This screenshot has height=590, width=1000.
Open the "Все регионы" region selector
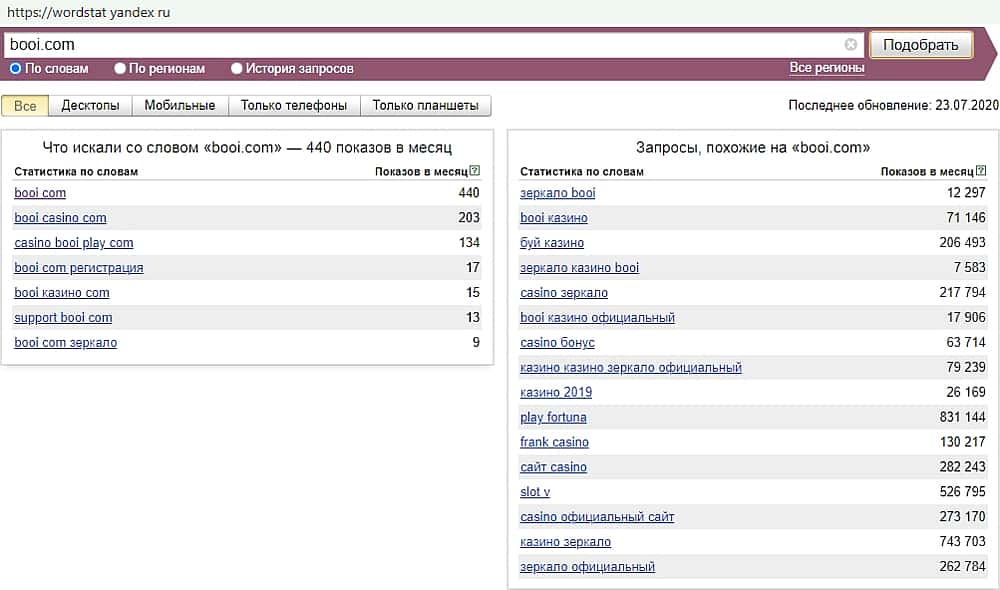pyautogui.click(x=827, y=68)
